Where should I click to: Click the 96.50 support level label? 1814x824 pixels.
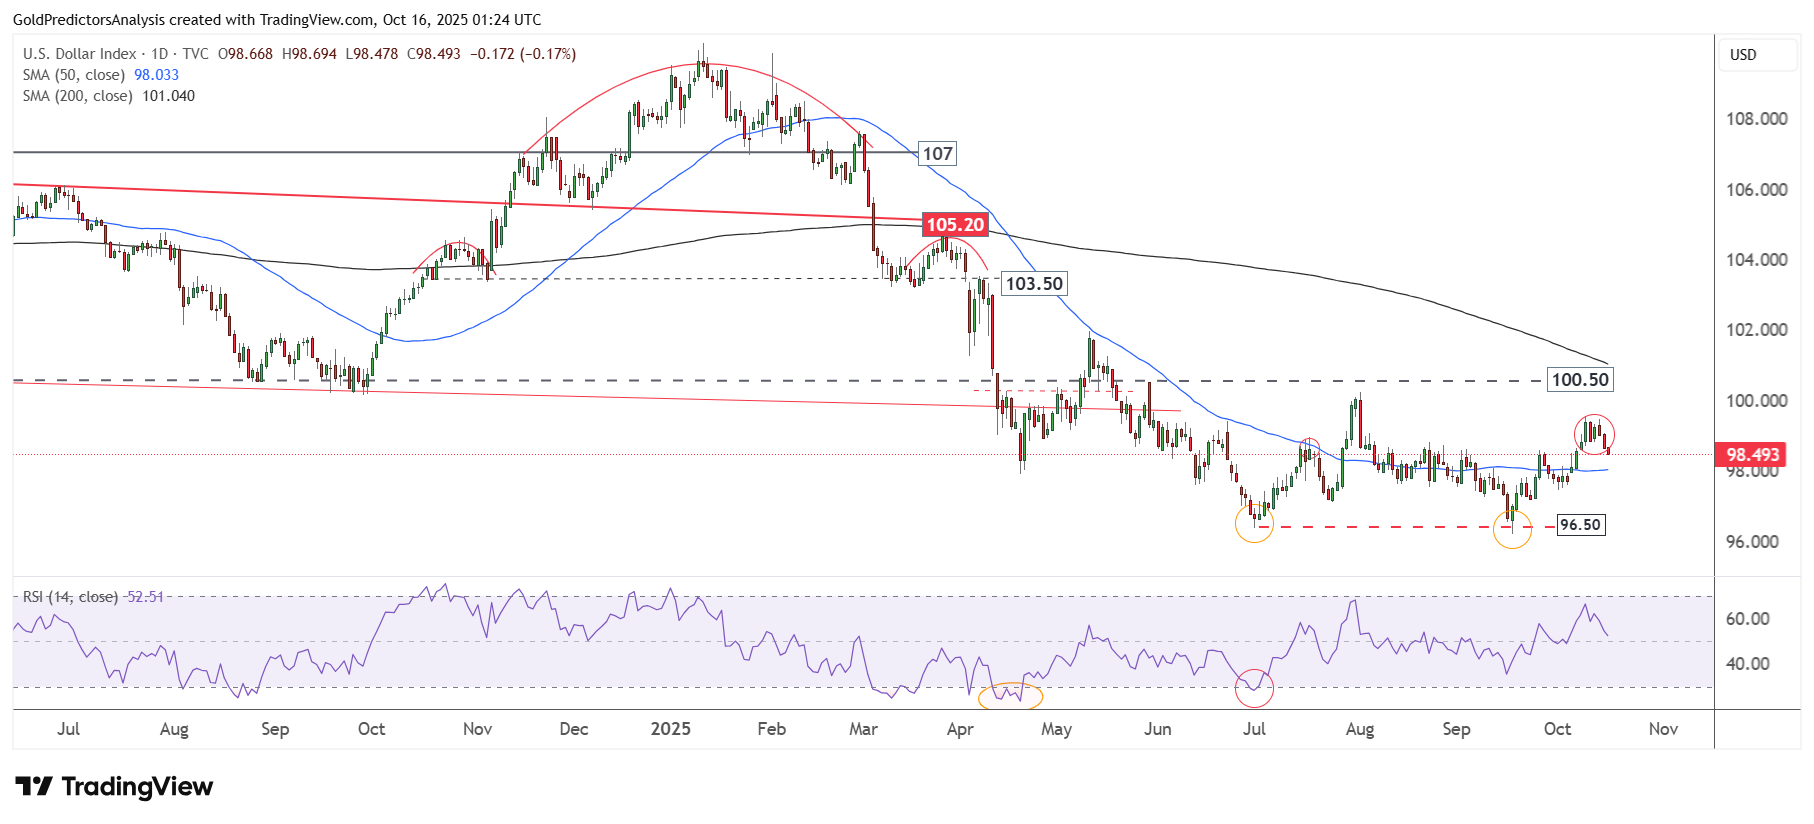pyautogui.click(x=1580, y=525)
